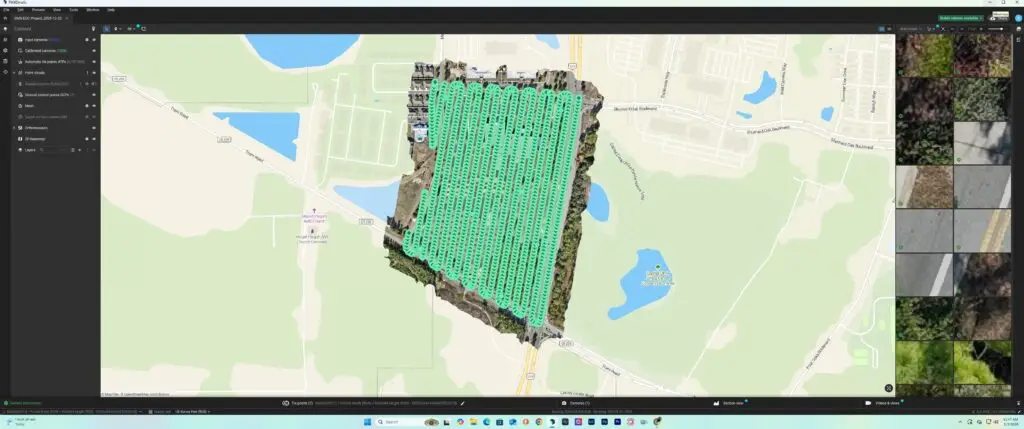Open the image panel sort dropdown
The image size is (1024, 429).
coord(909,29)
